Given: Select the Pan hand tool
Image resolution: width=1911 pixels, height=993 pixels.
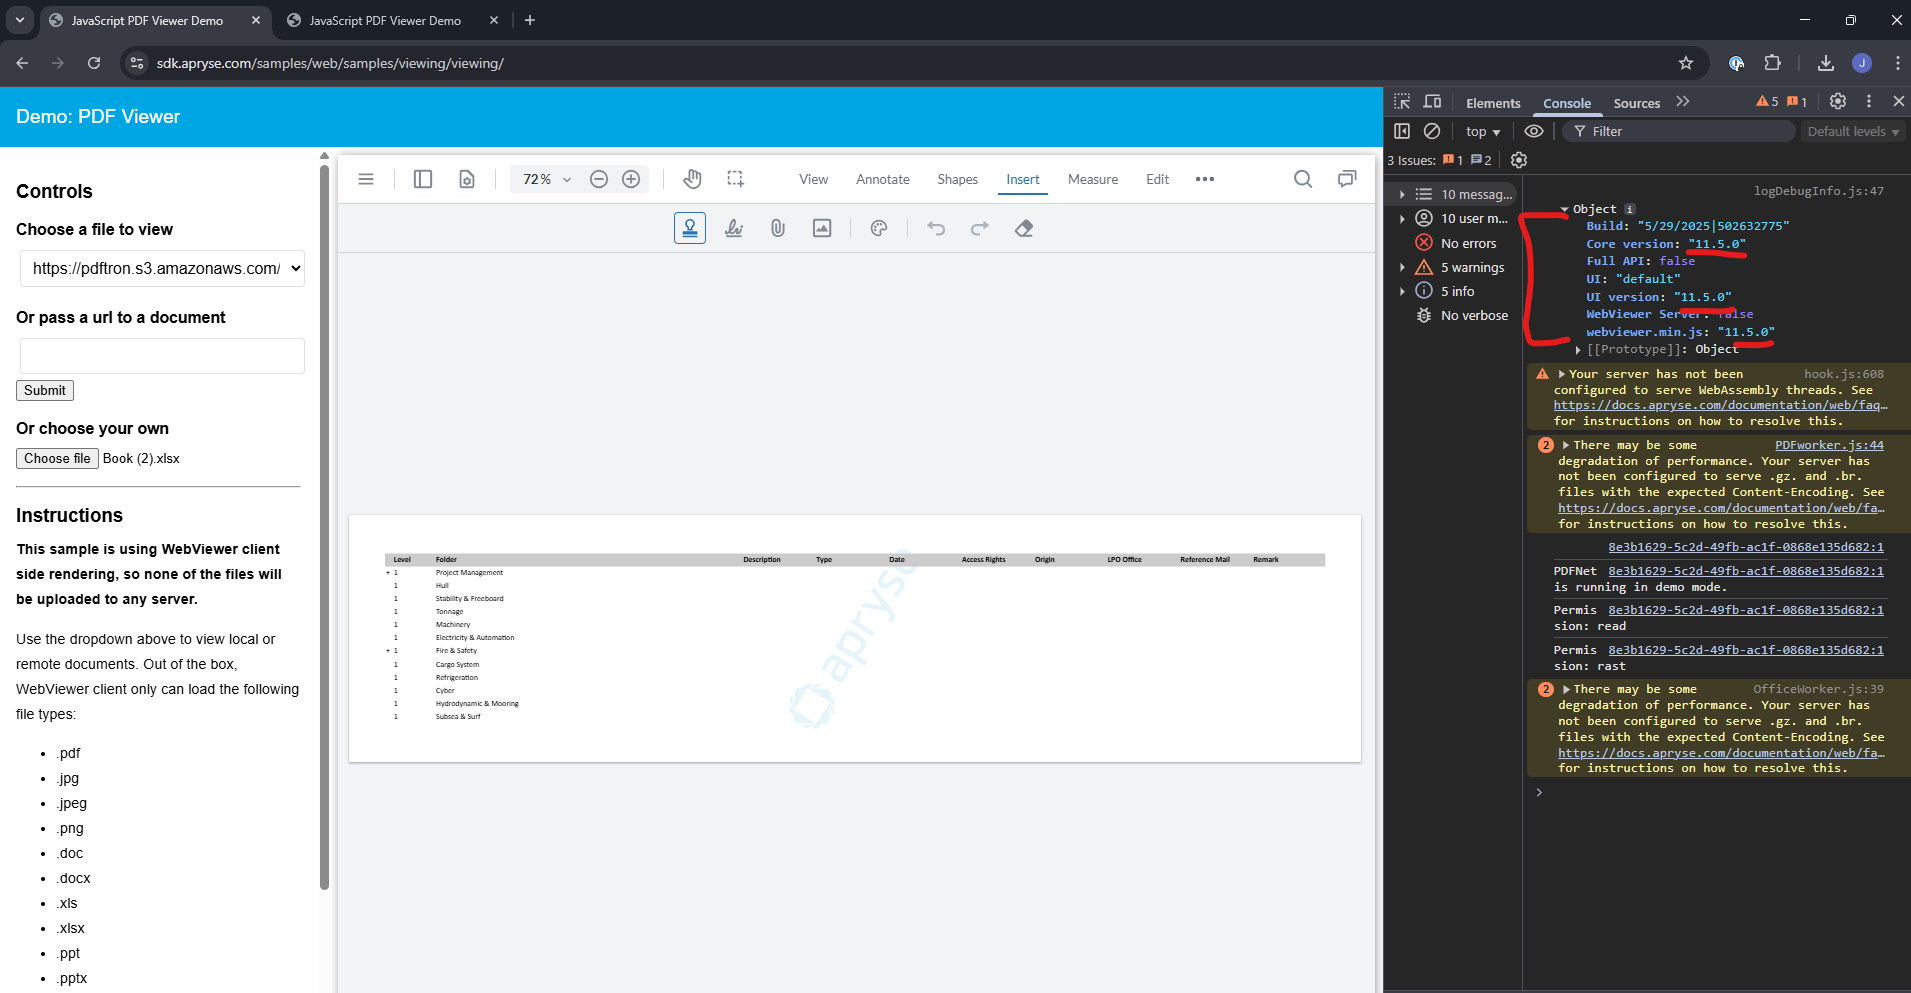Looking at the screenshot, I should pos(692,179).
